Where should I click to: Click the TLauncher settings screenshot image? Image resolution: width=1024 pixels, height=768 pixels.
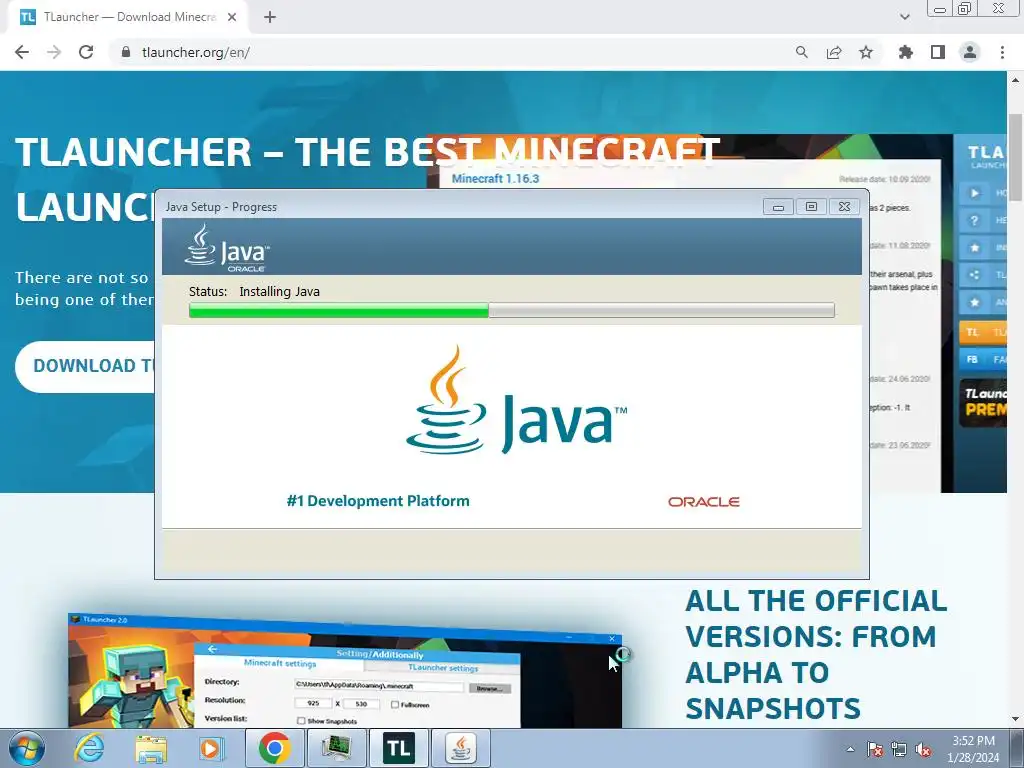coord(345,671)
